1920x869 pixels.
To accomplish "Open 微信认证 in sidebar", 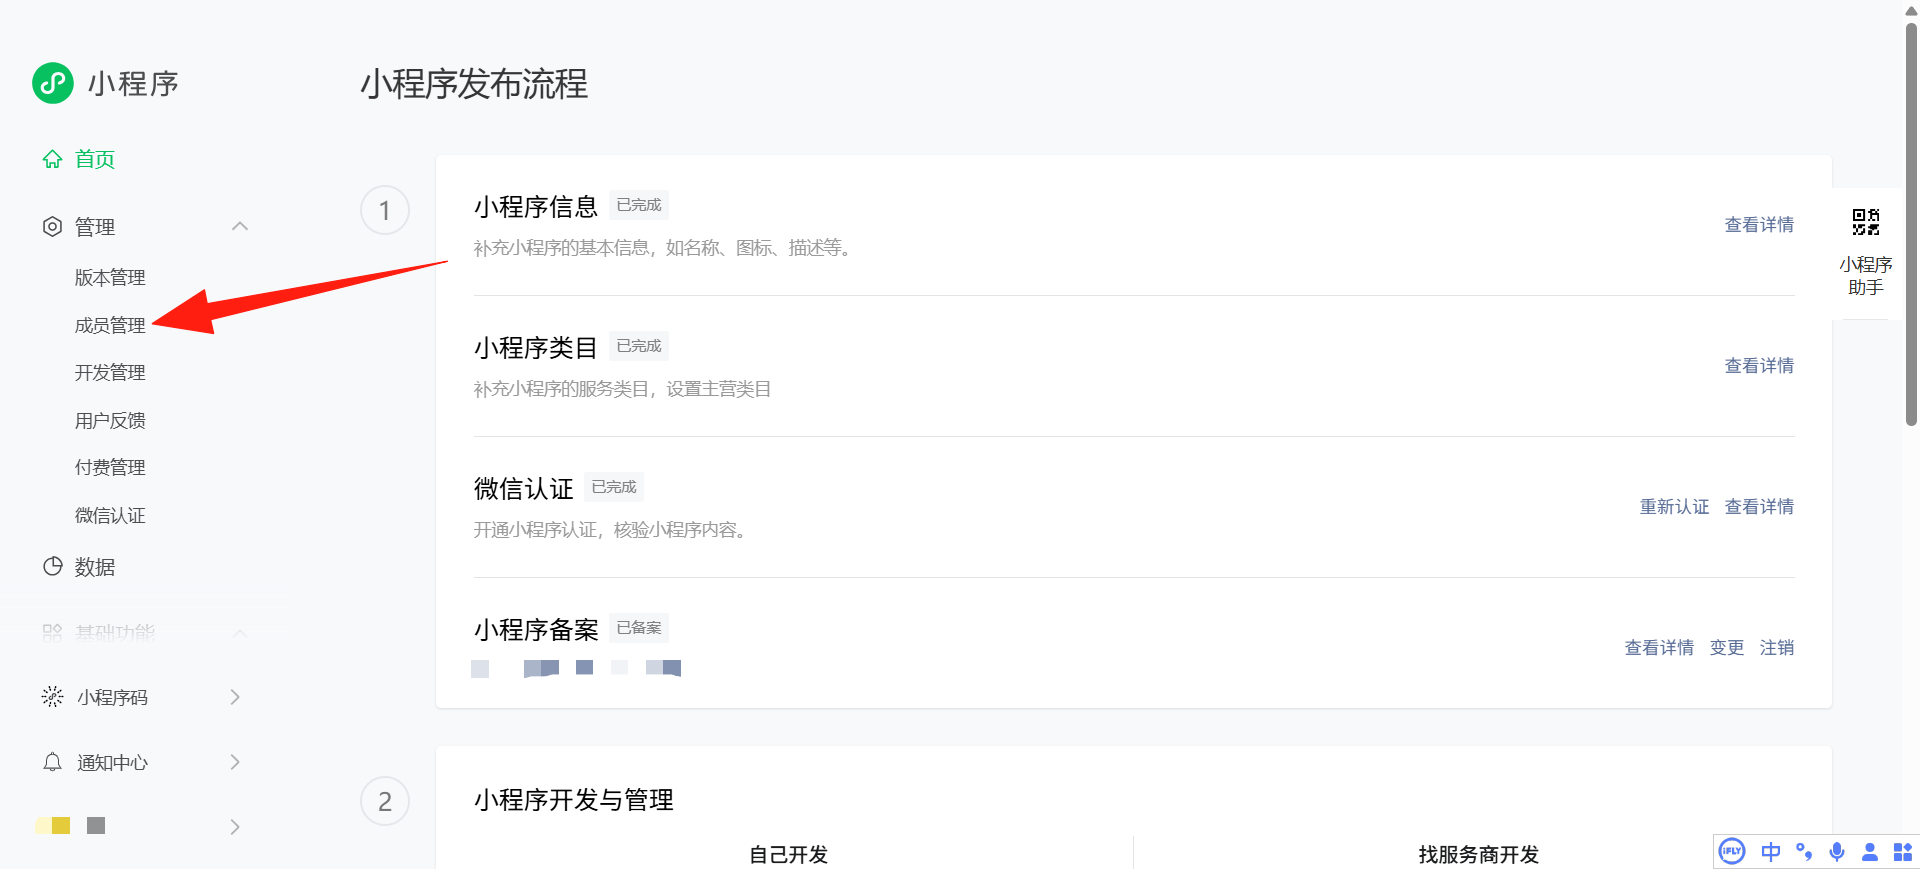I will tap(110, 515).
